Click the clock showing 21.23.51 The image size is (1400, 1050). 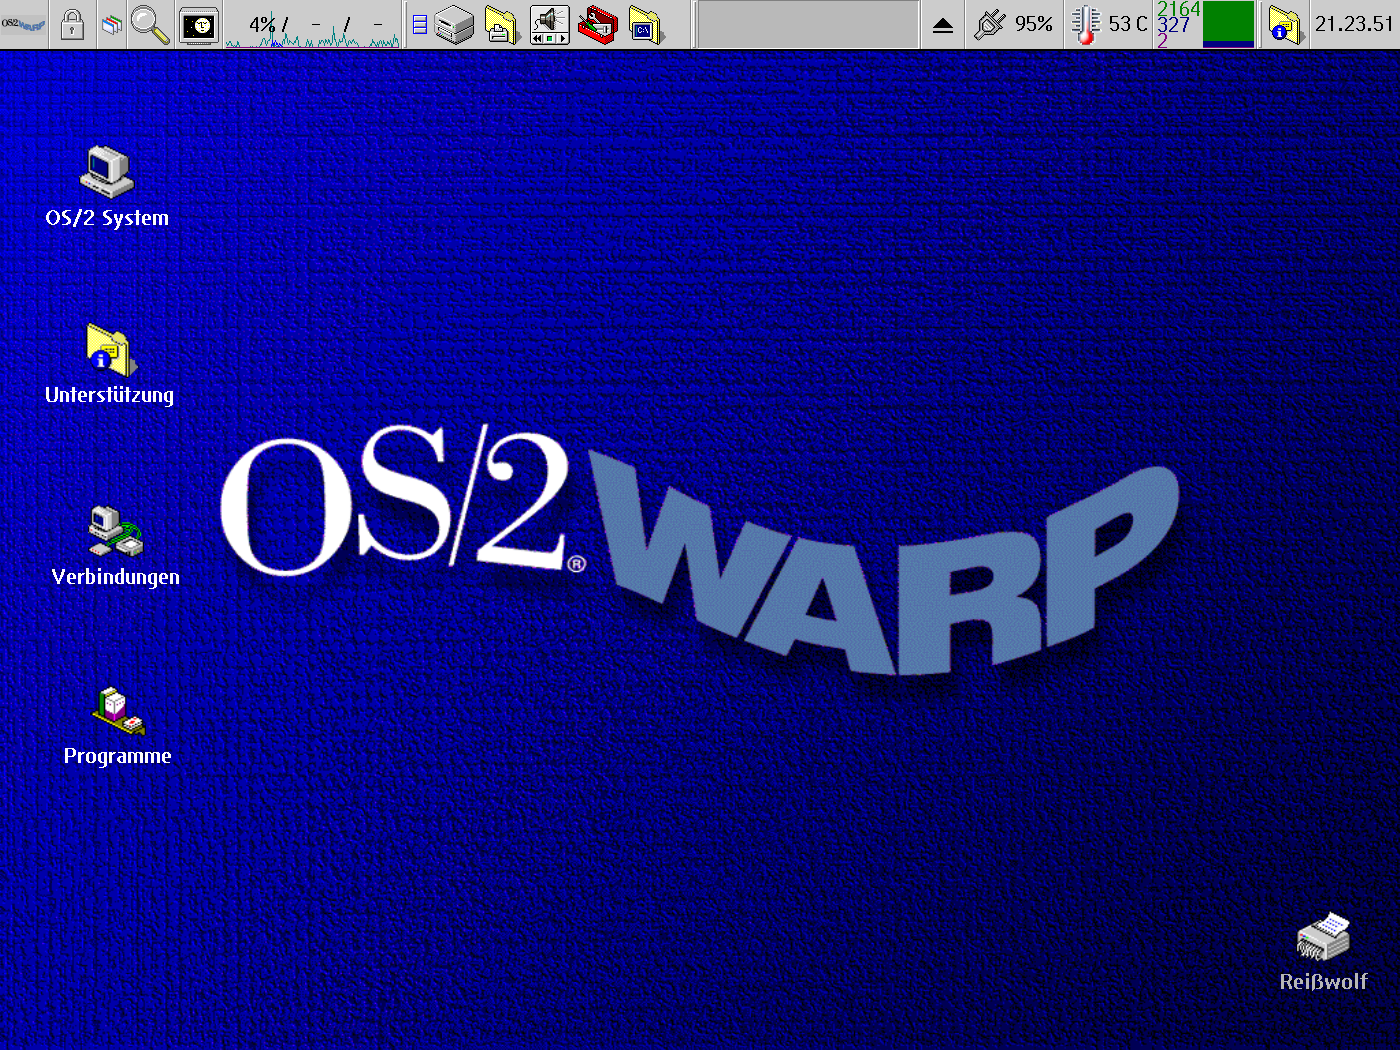1354,24
